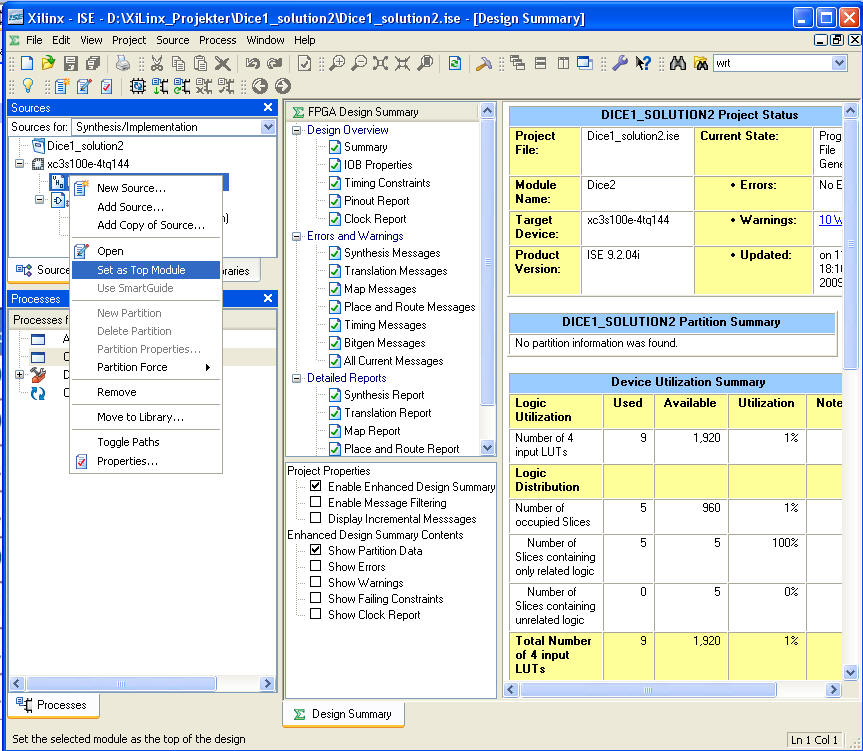Check Display Incremental Messages
The width and height of the screenshot is (863, 751).
pos(315,518)
